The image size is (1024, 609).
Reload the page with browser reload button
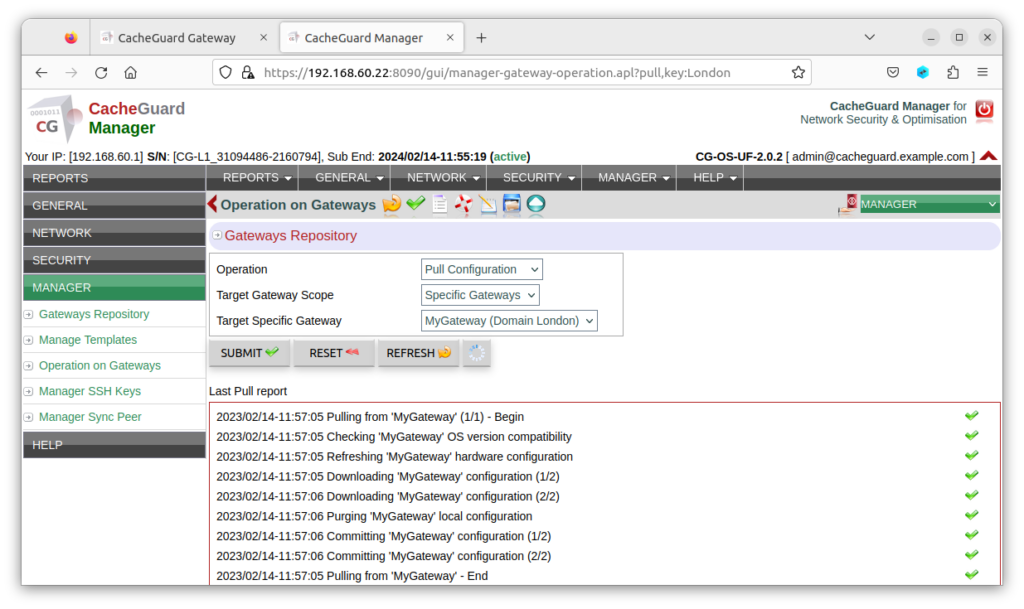click(x=101, y=72)
